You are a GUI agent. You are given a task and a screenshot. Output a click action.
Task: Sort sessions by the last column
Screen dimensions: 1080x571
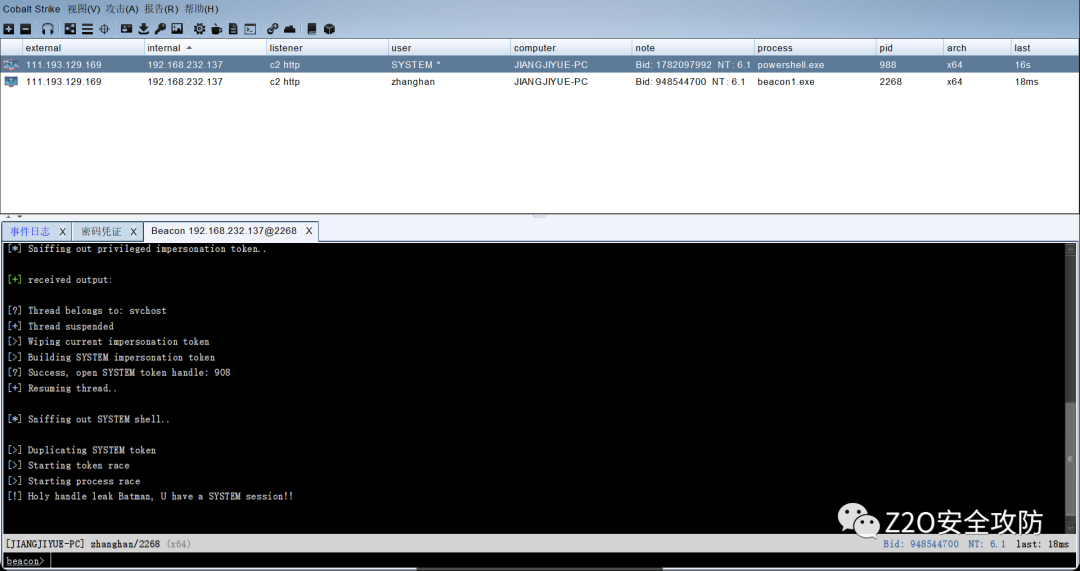[x=1044, y=48]
